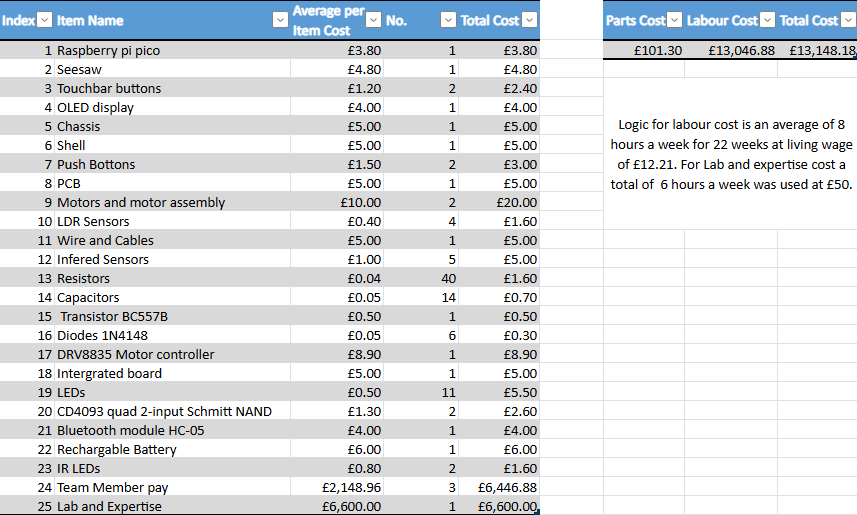Select the Motors and motor assembly cell
Viewport: 857px width, 515px height.
point(172,202)
